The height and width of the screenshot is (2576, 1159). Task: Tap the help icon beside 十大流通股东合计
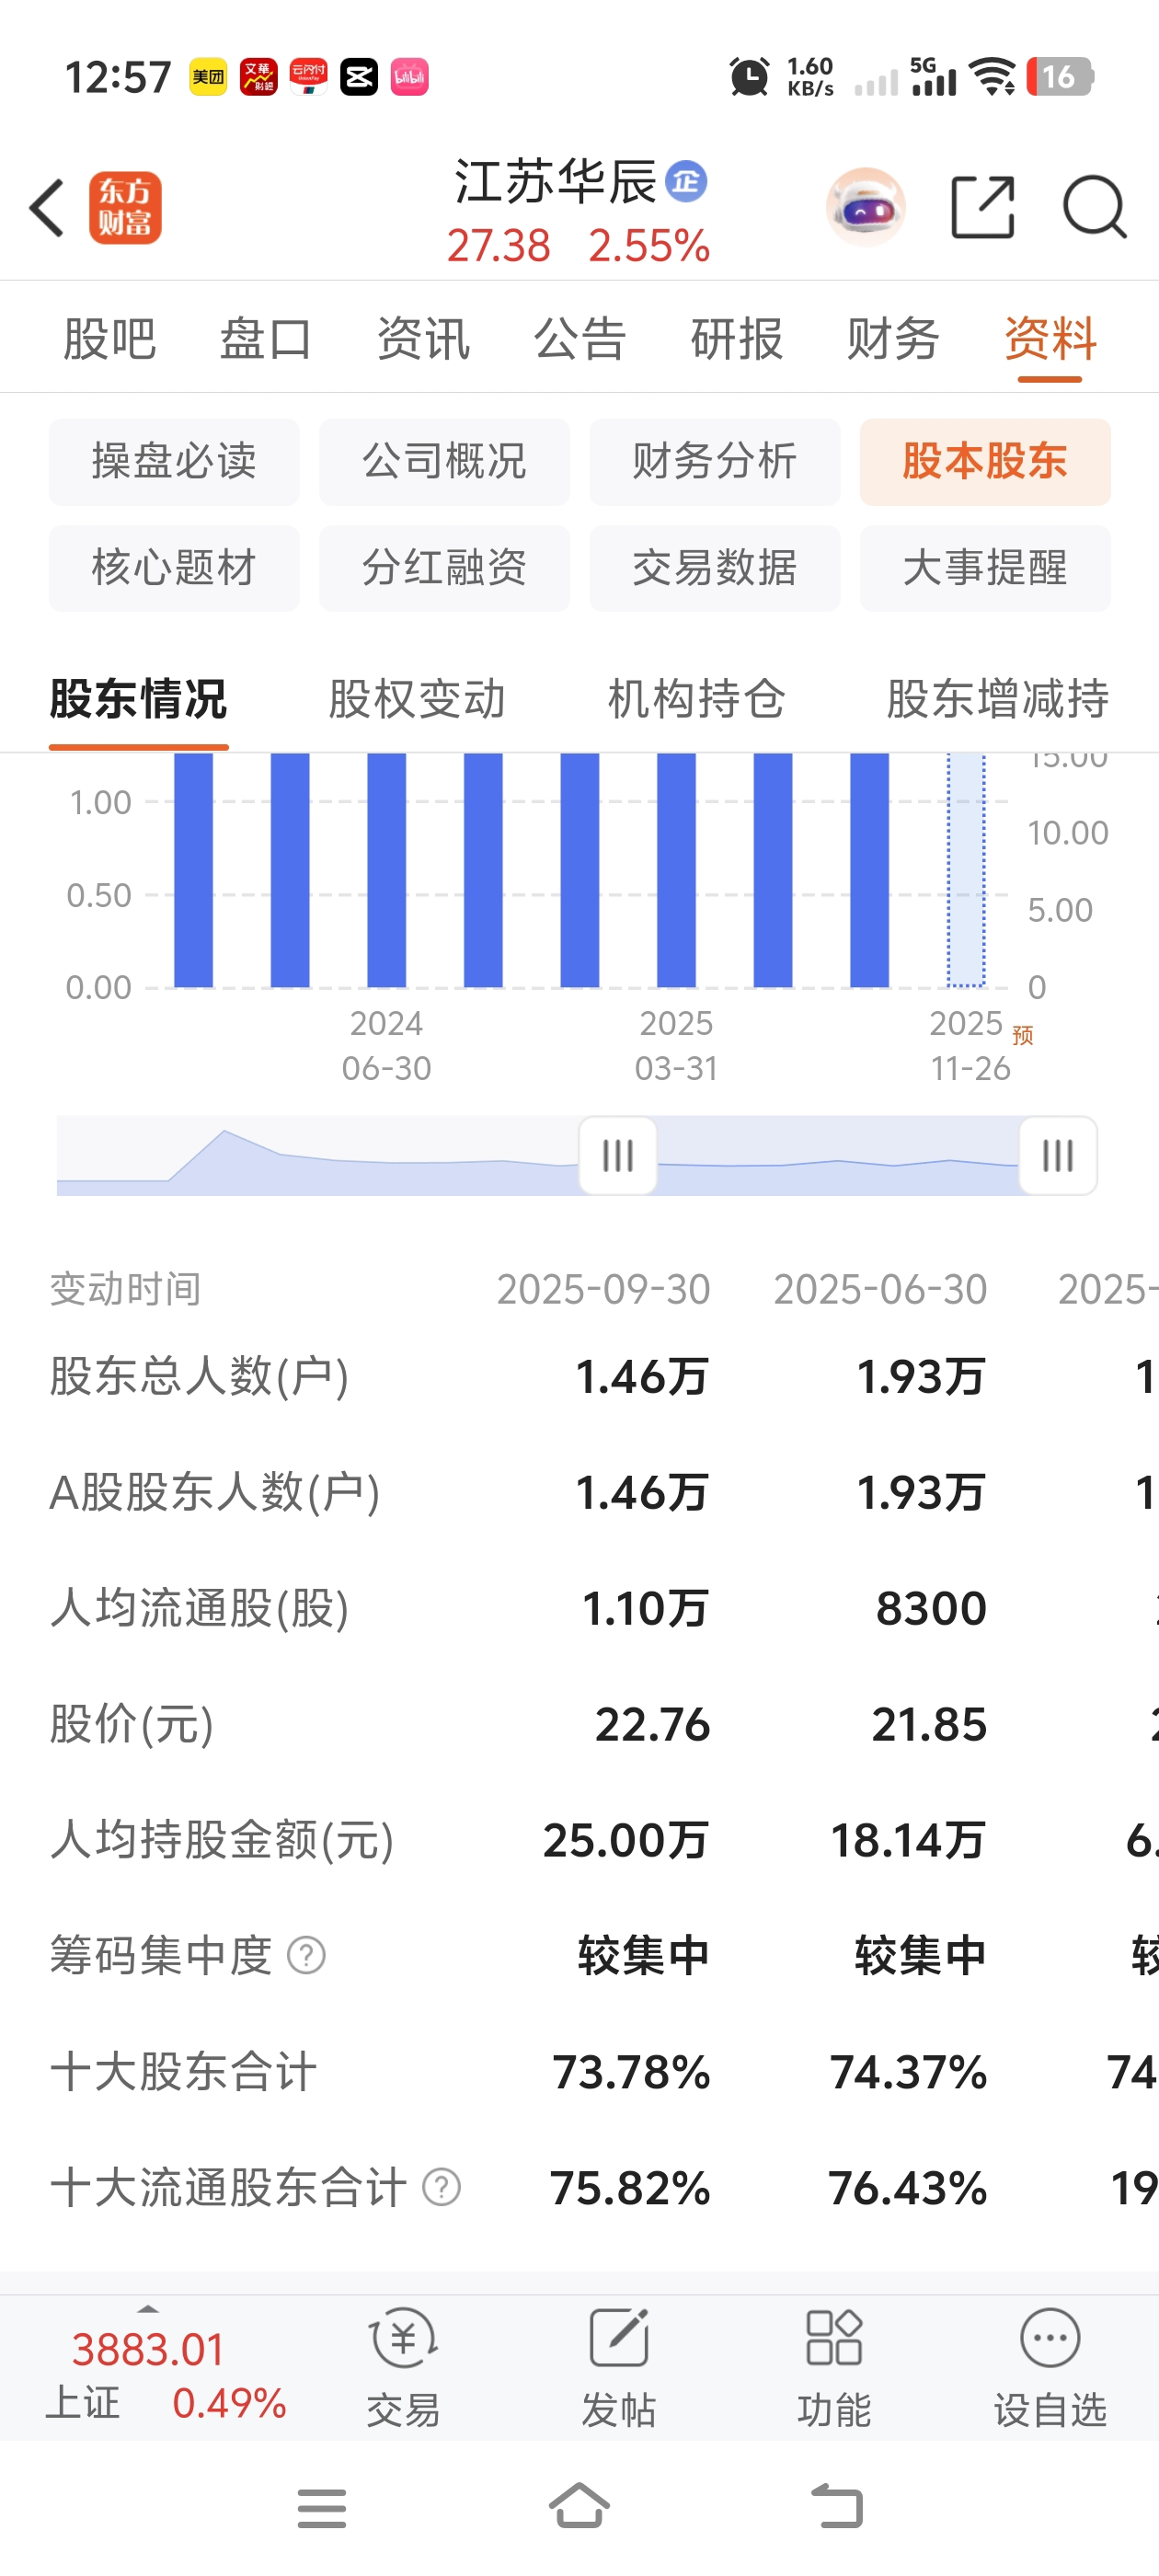point(441,2187)
